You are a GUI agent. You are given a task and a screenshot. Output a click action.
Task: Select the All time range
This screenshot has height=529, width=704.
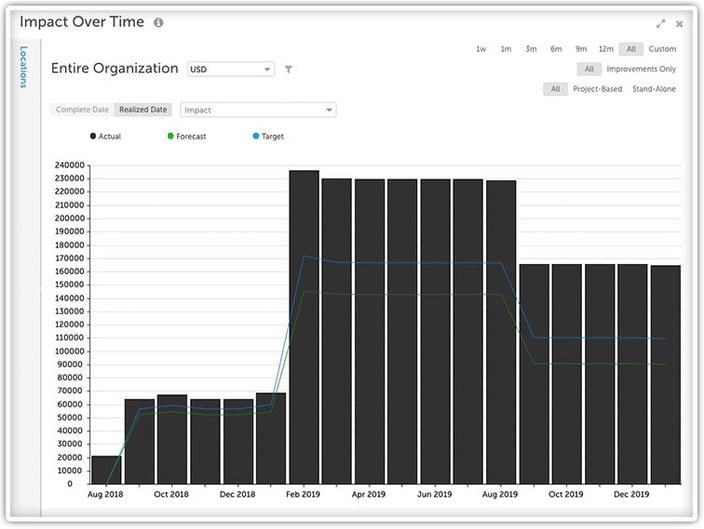click(631, 49)
